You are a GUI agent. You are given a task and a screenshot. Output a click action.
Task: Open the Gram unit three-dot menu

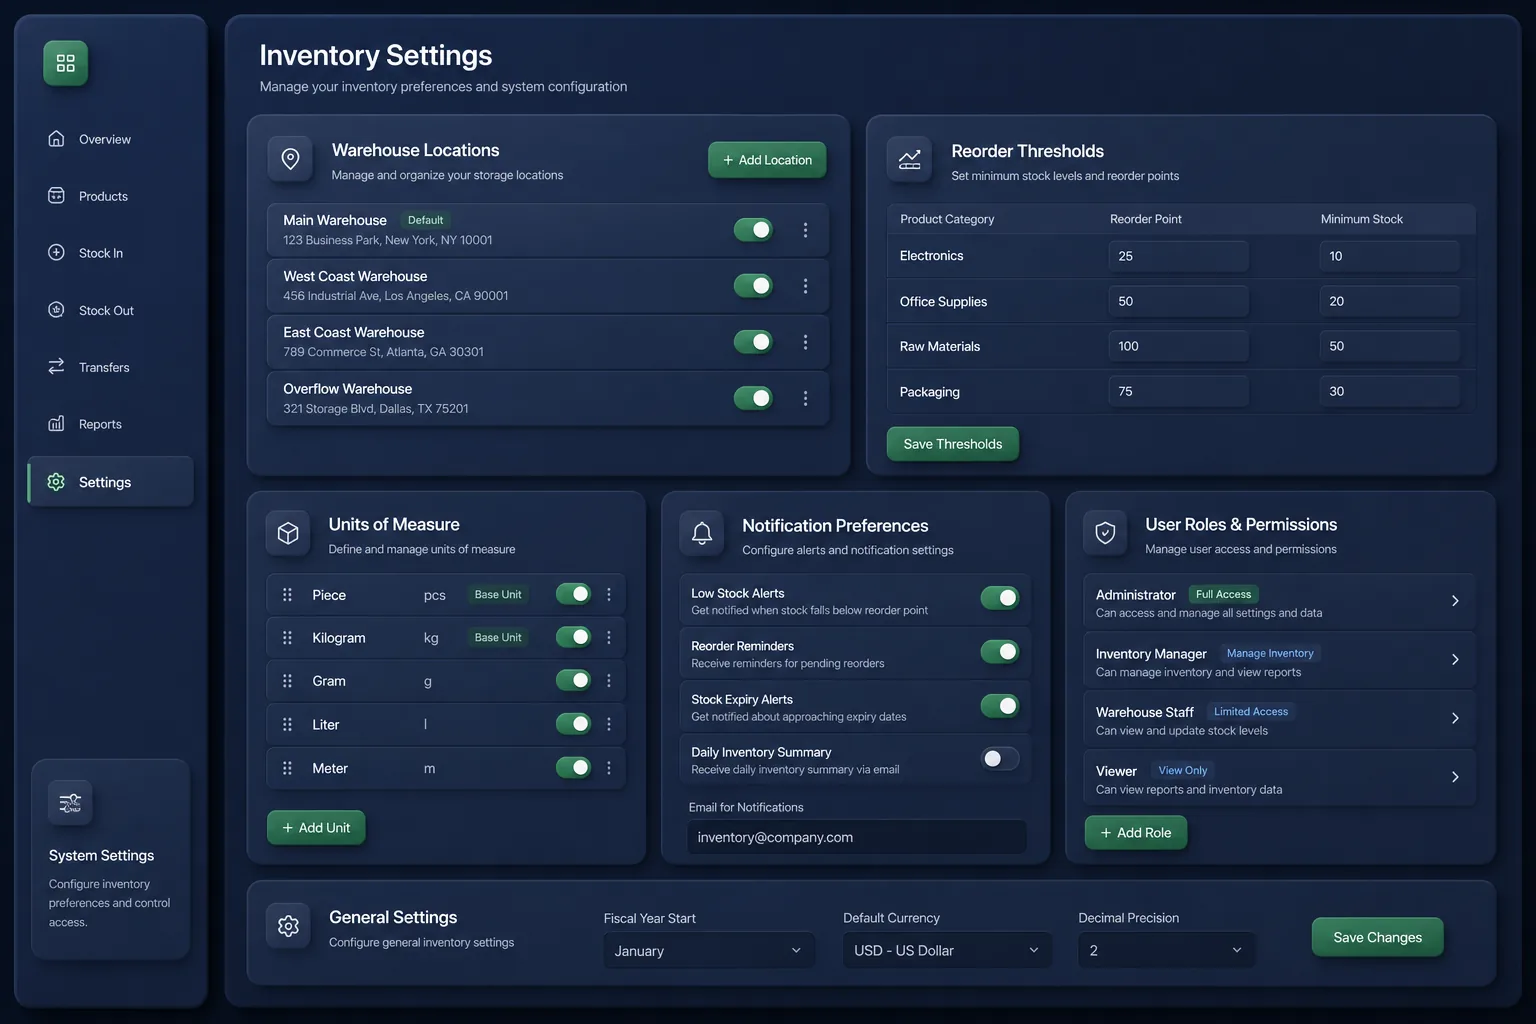[609, 681]
